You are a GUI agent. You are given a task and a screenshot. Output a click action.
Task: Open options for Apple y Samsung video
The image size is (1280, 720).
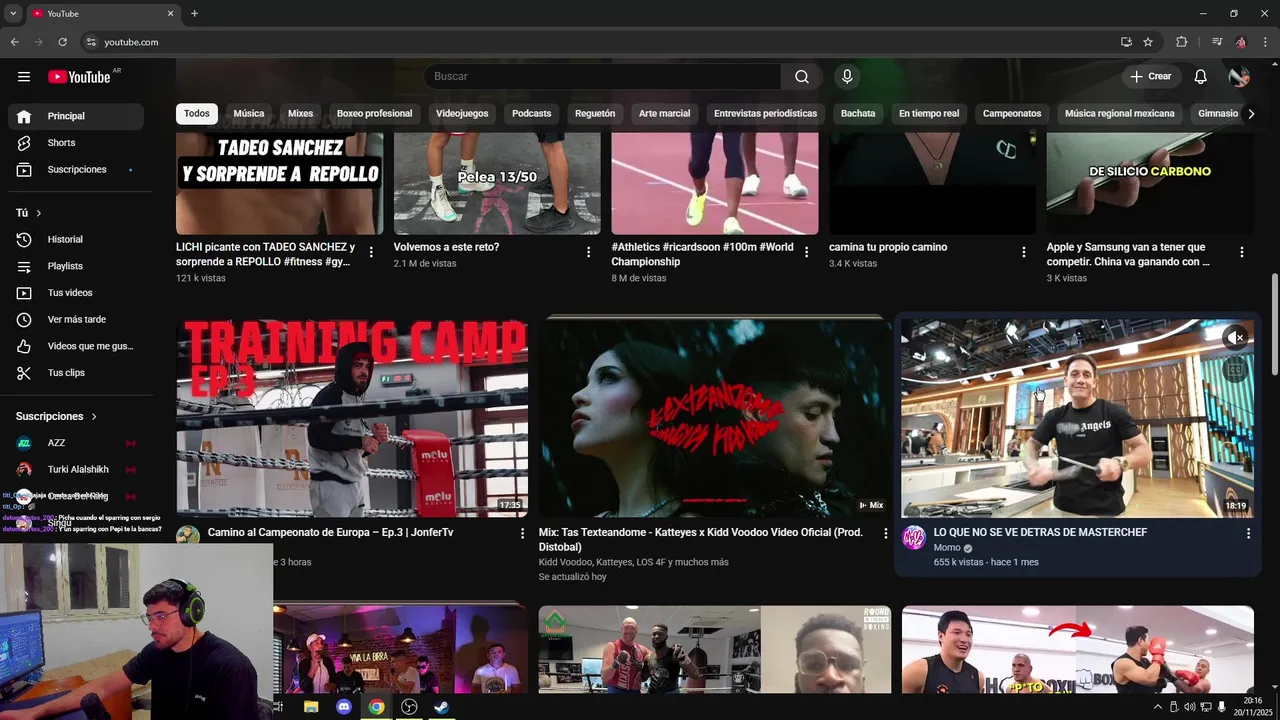pos(1242,252)
